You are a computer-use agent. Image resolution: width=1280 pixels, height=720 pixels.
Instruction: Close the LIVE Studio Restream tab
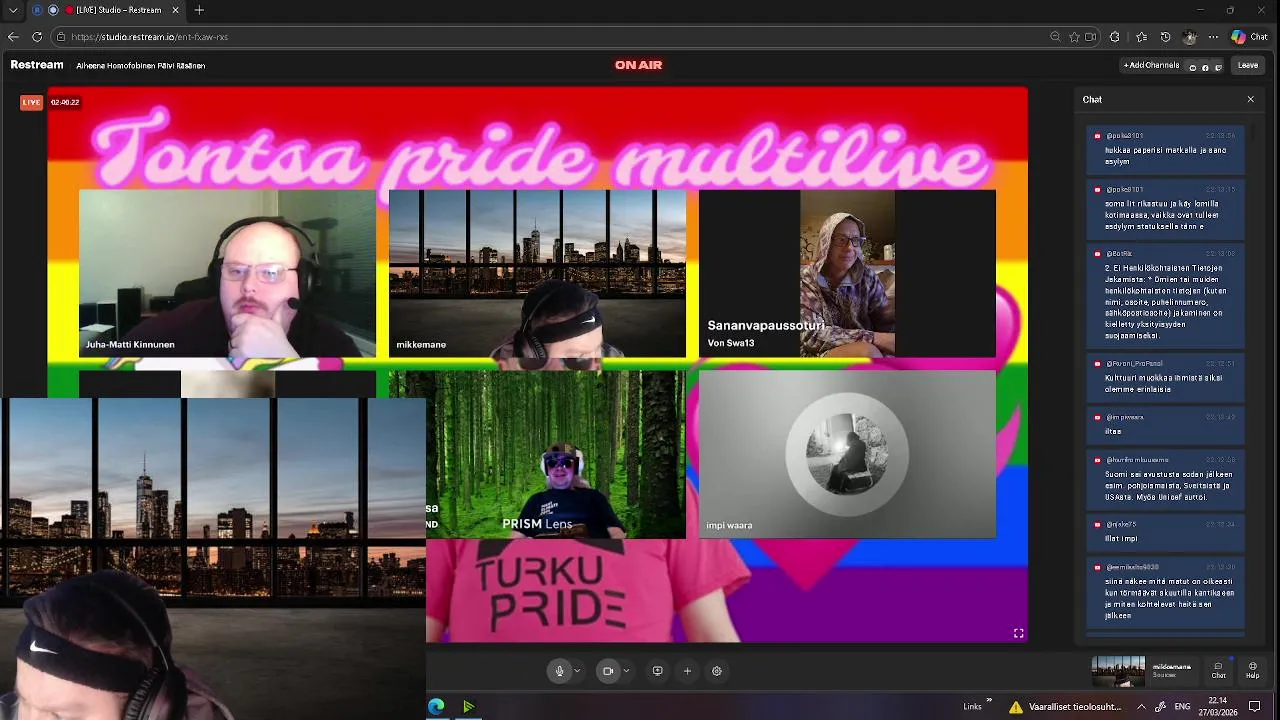(x=176, y=10)
